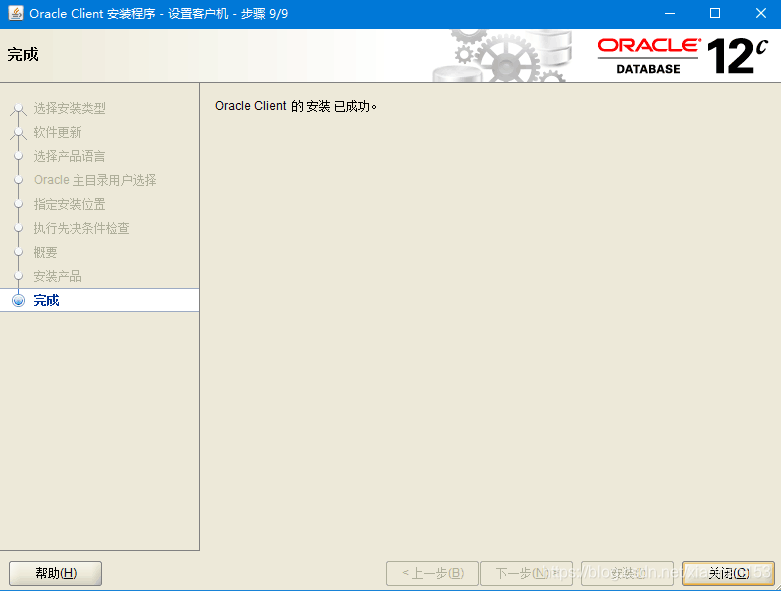Close the installer with the title bar X
Screen dimensions: 781x591
pyautogui.click(x=761, y=13)
